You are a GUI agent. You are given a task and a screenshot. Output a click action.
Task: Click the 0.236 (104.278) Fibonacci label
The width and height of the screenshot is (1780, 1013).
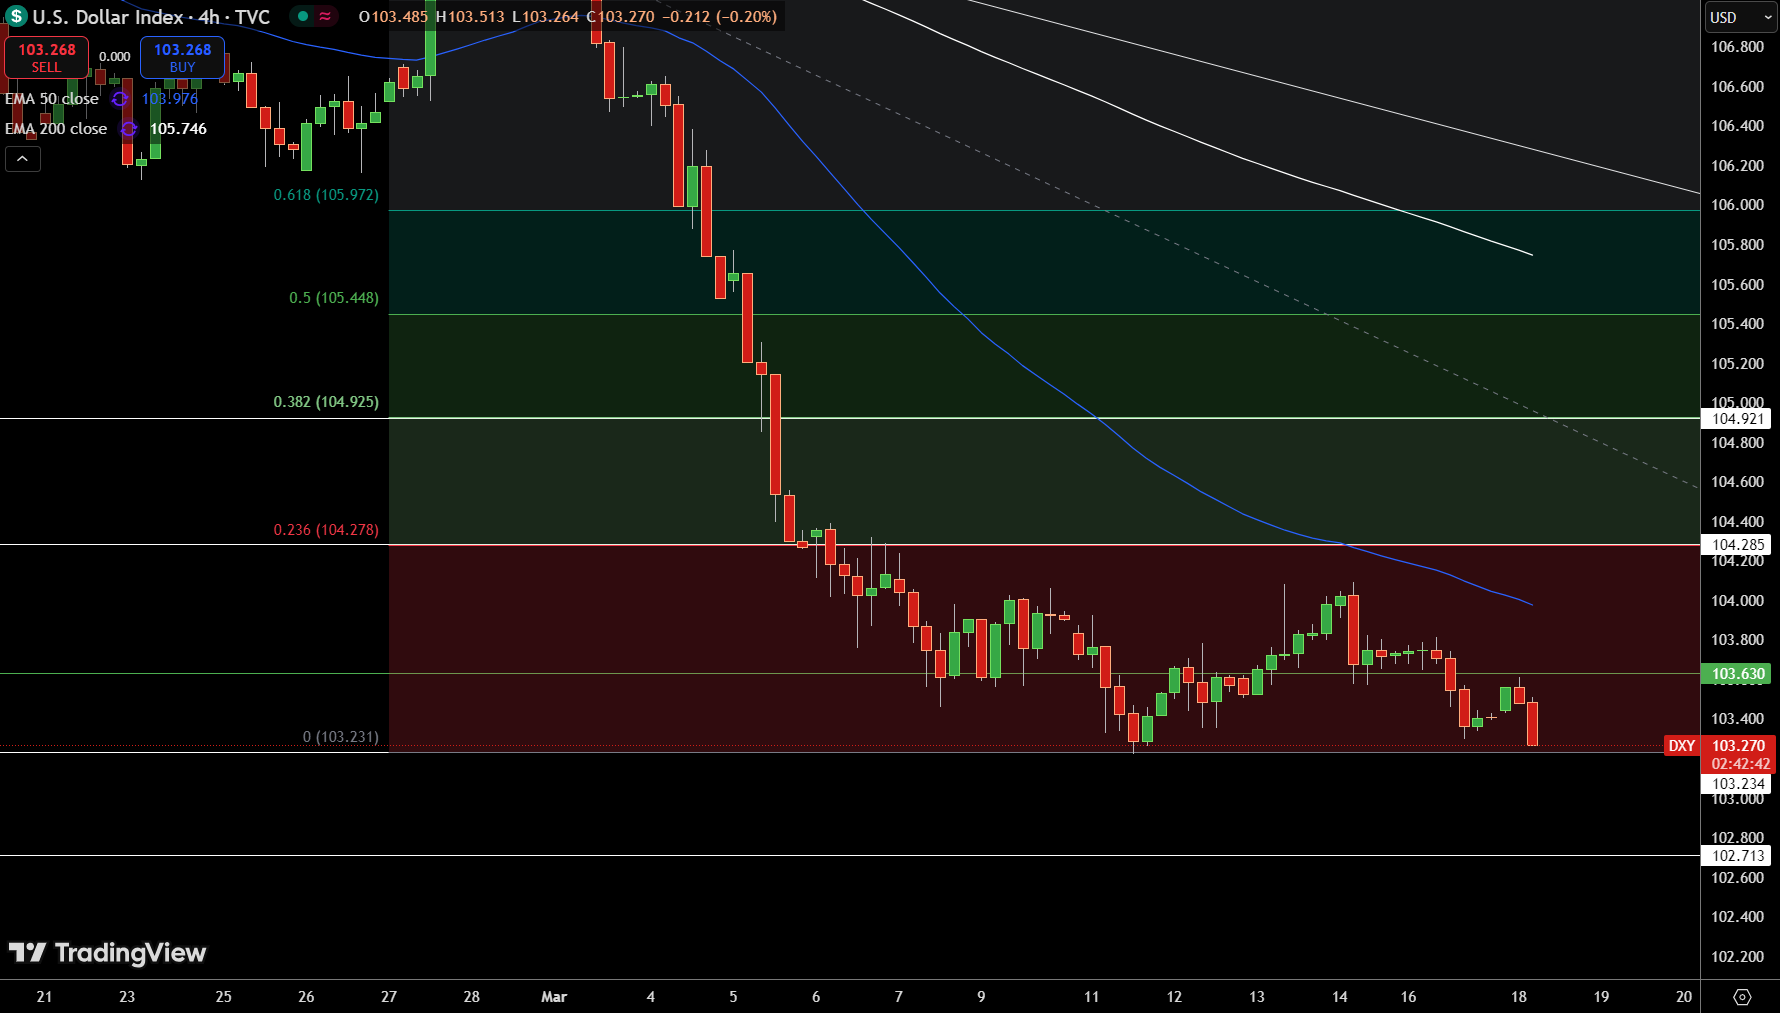pos(326,530)
